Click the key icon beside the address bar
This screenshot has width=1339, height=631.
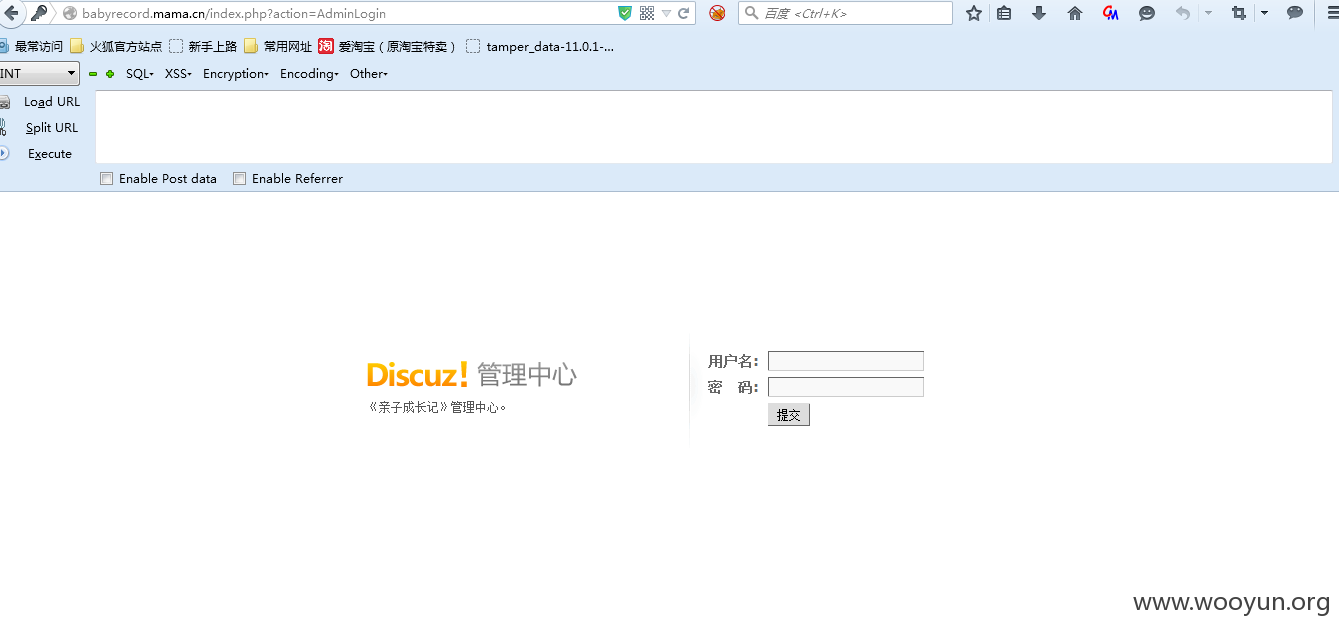39,13
